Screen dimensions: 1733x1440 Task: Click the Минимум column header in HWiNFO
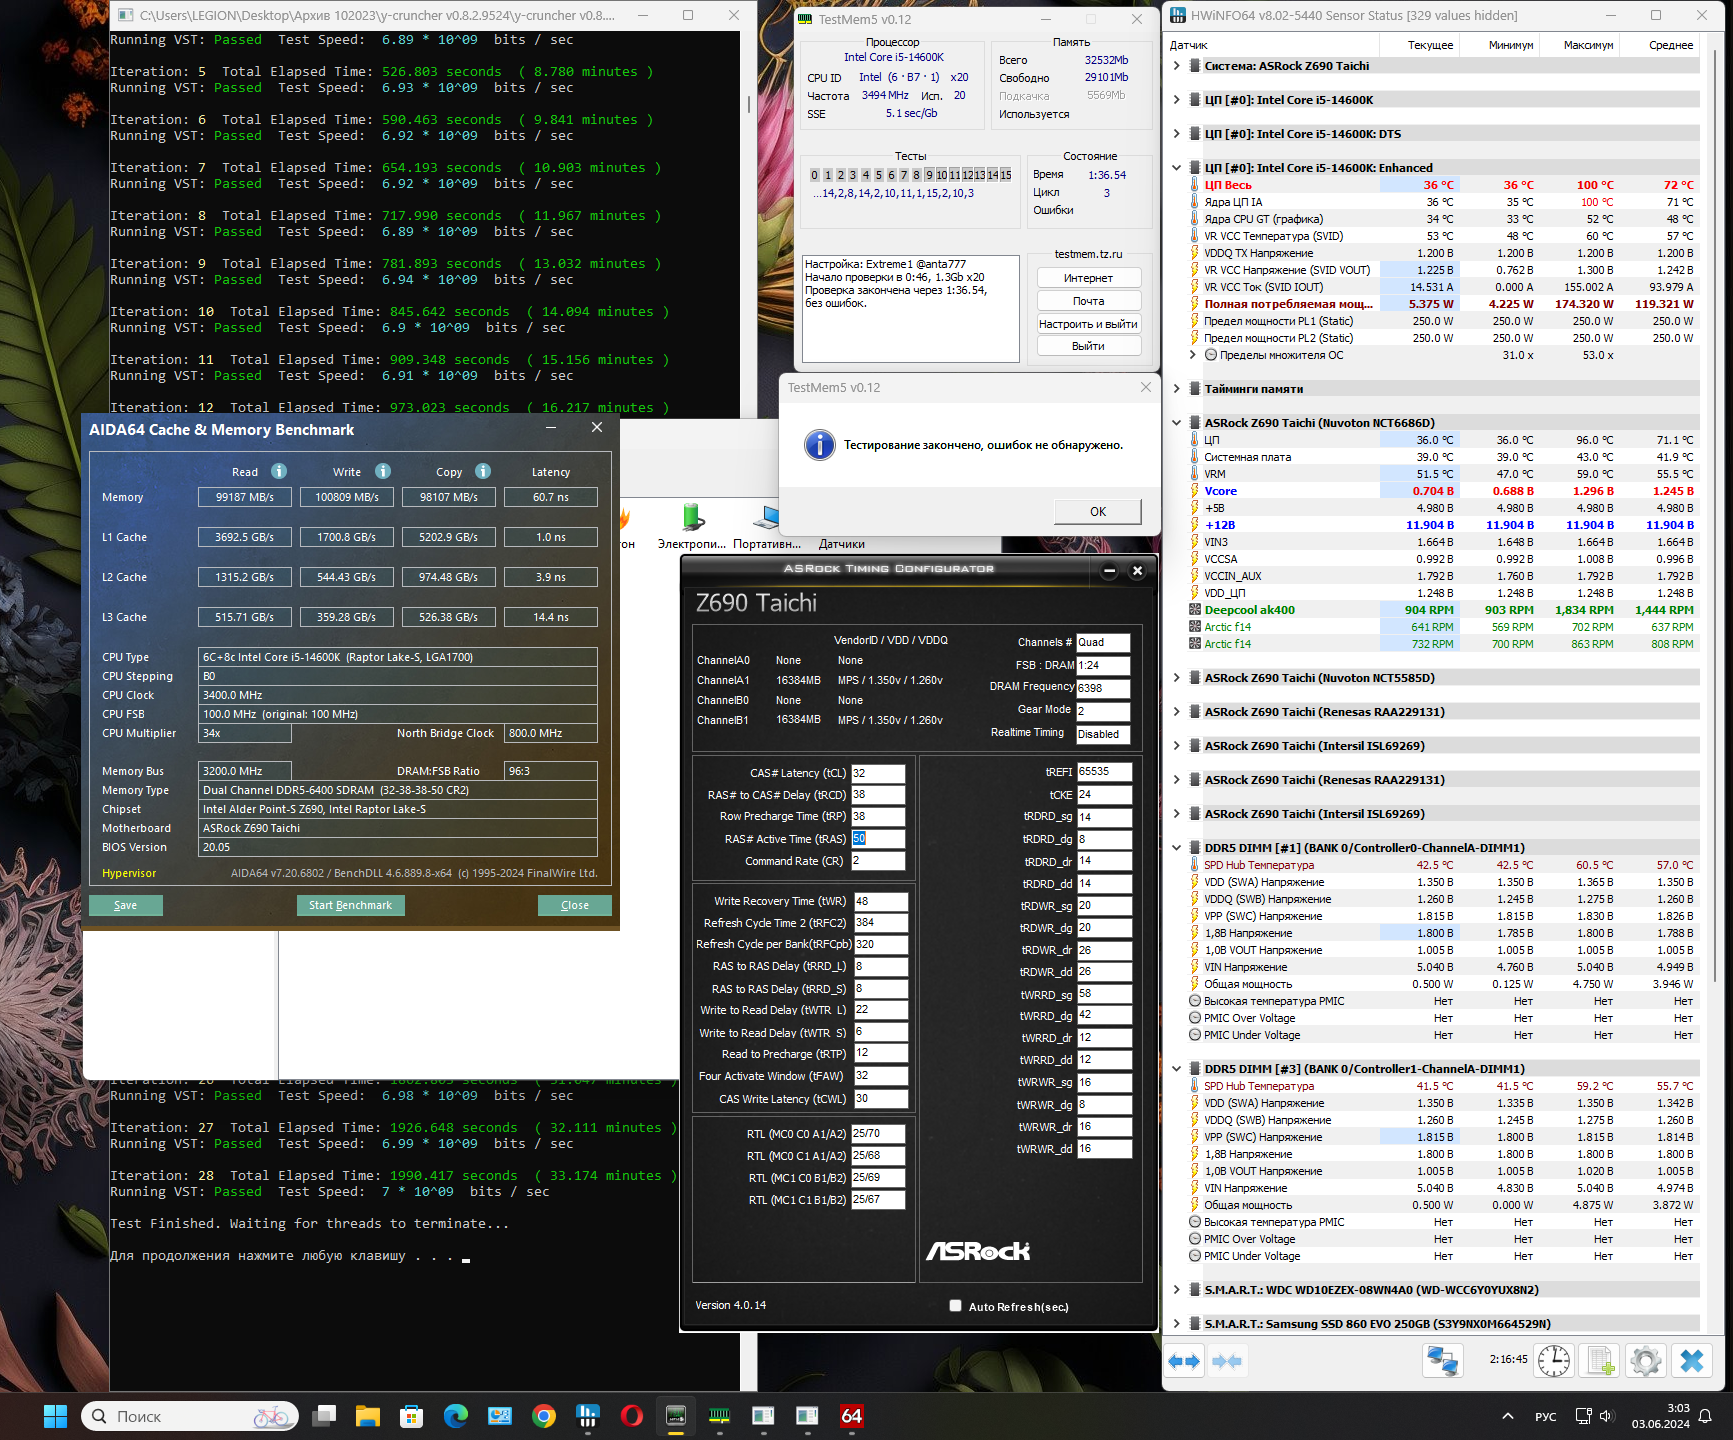(x=1499, y=45)
